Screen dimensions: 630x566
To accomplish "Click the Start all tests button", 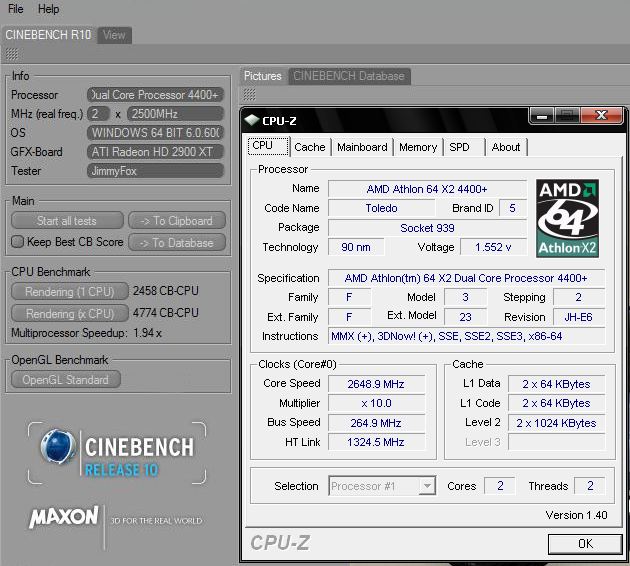I will 67,221.
